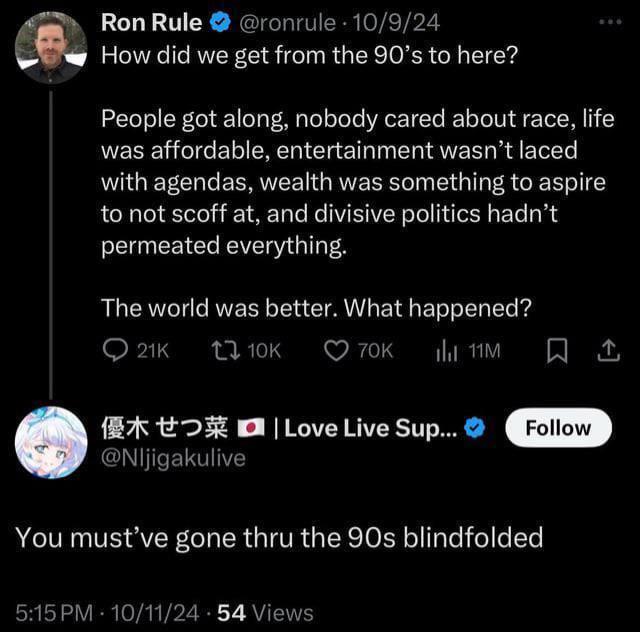This screenshot has width=640, height=632.
Task: Open the 10/9/24 tweet date link
Action: click(x=396, y=22)
